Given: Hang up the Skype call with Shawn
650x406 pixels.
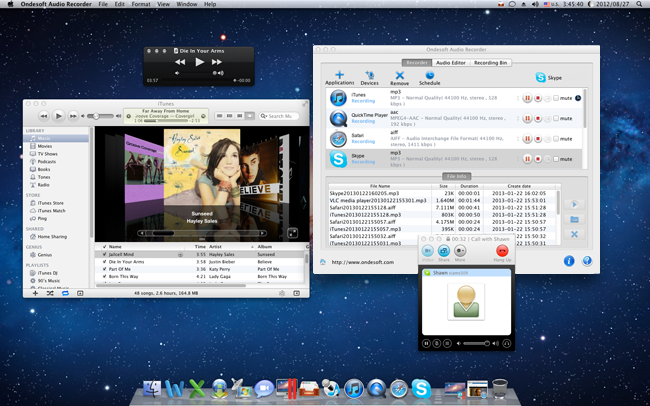Looking at the screenshot, I should (x=502, y=252).
